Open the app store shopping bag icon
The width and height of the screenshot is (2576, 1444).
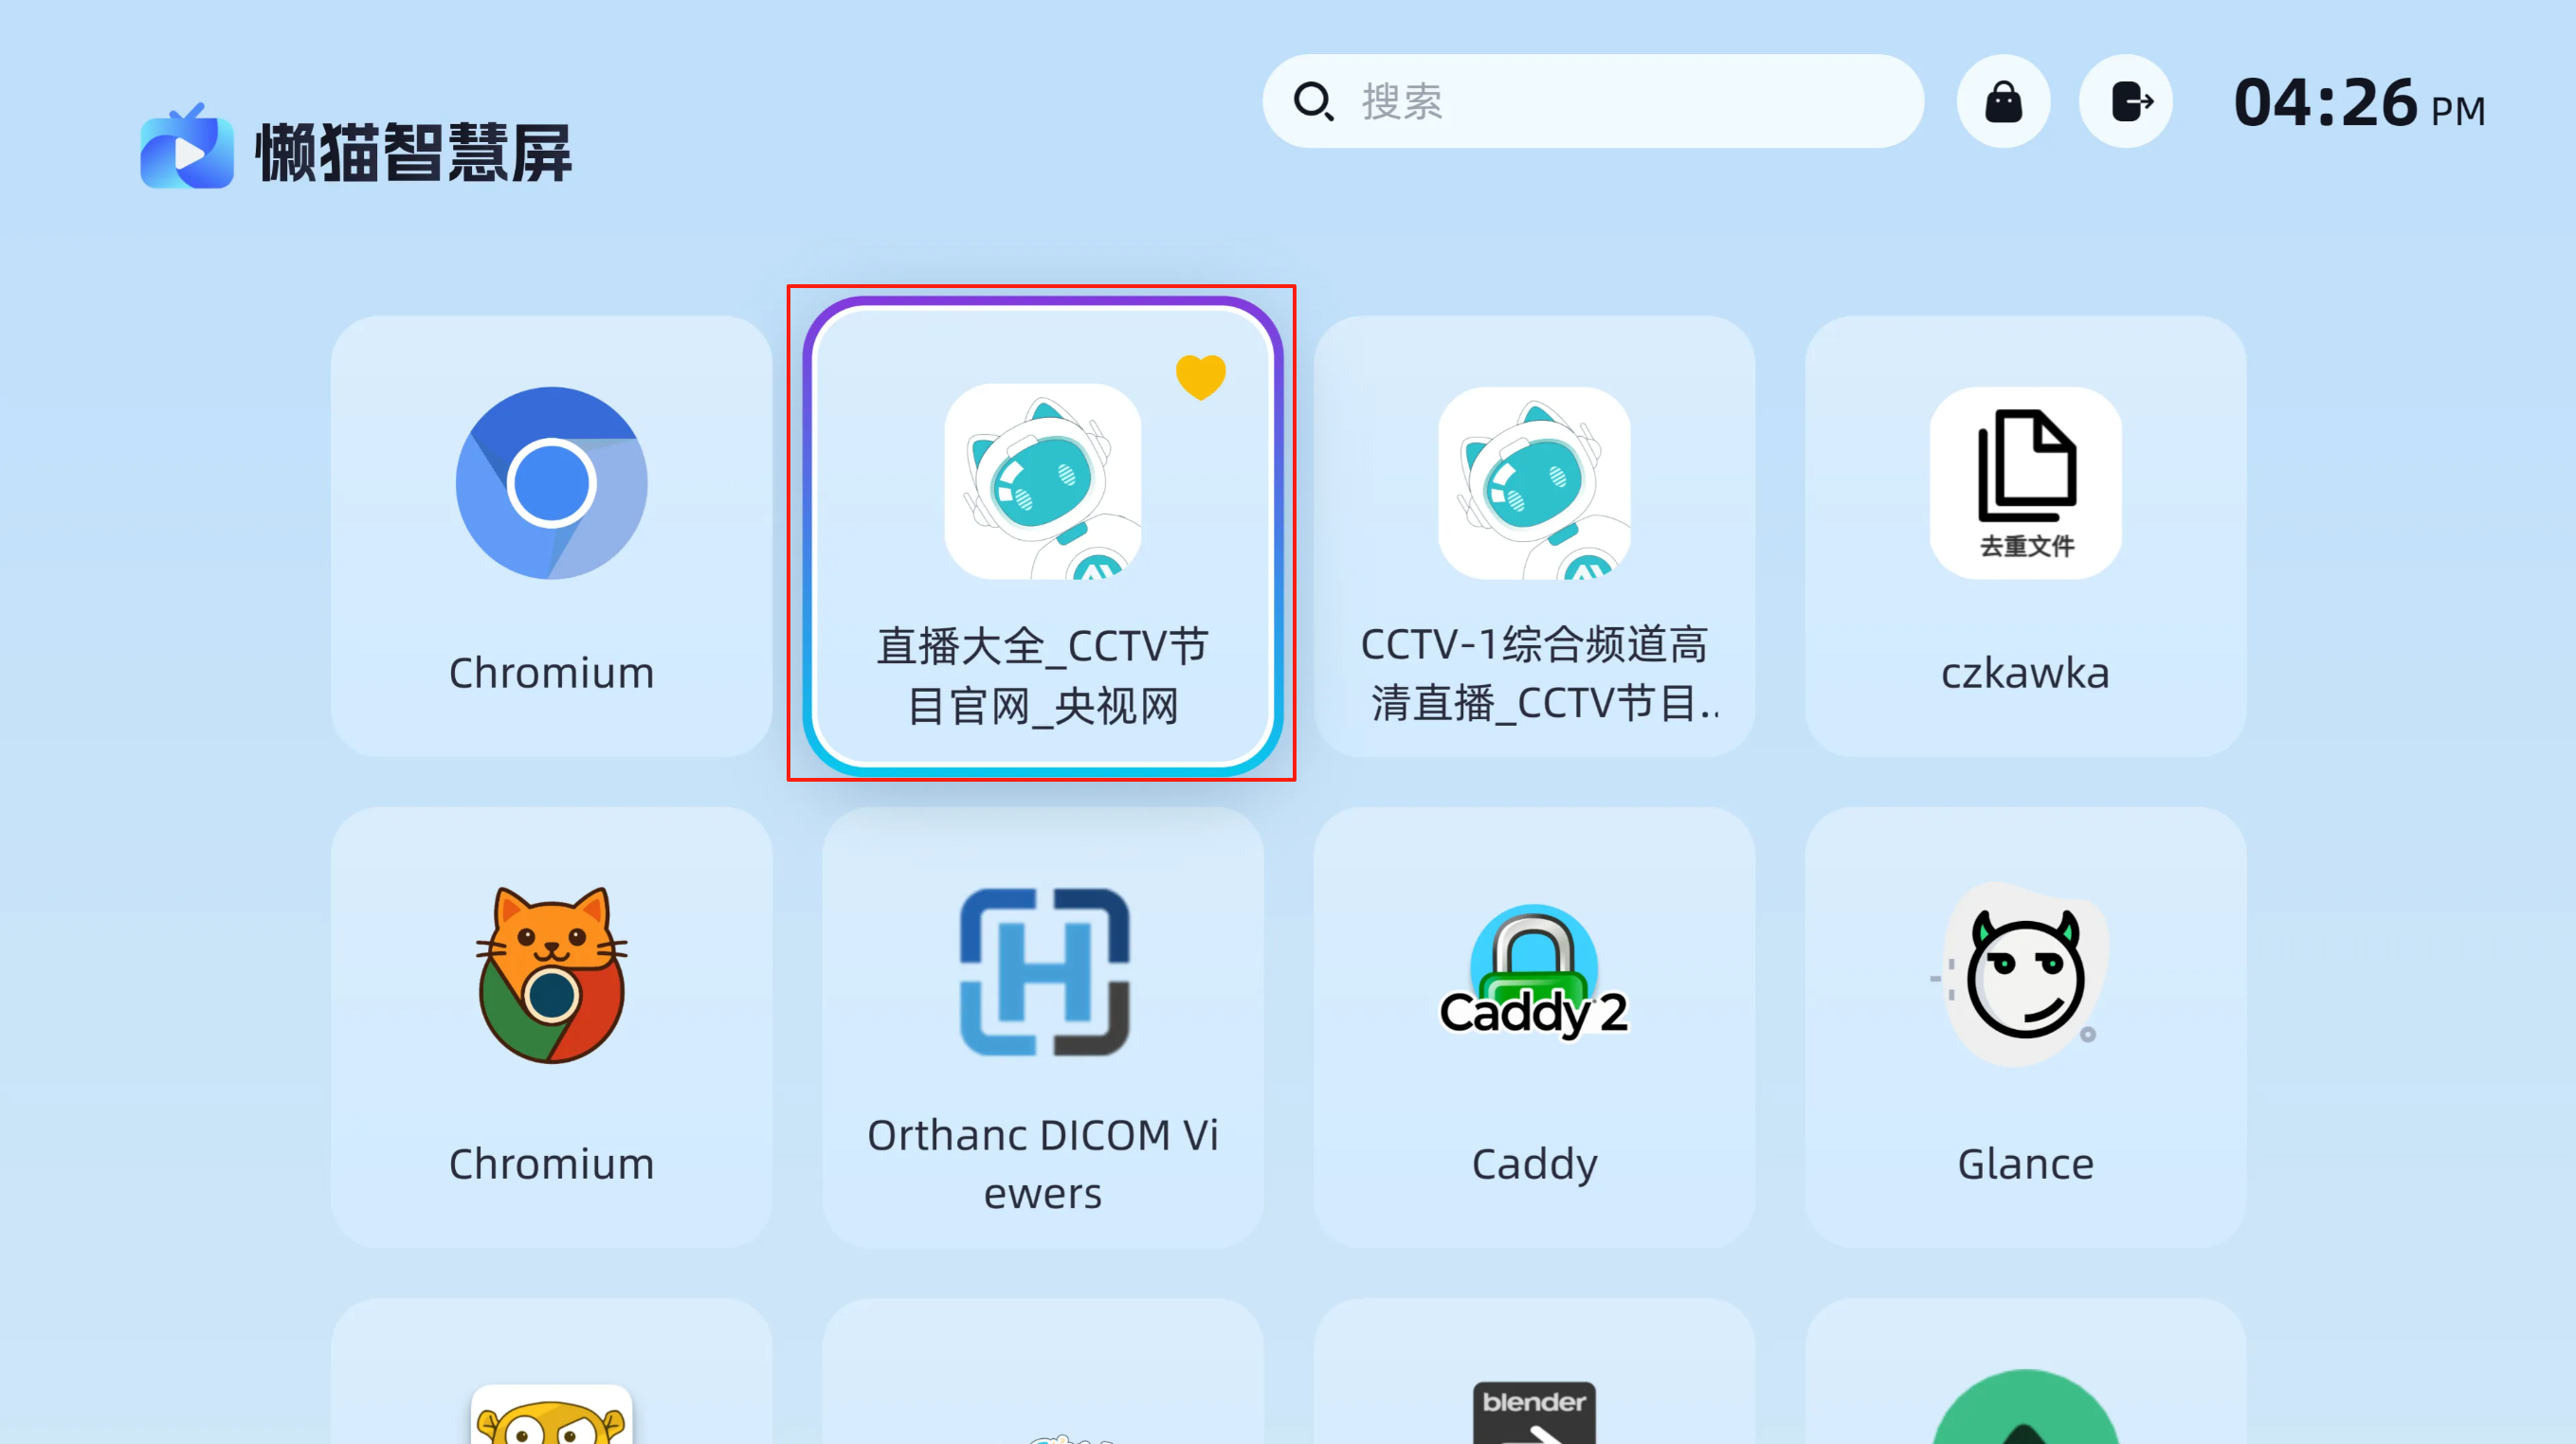2003,101
